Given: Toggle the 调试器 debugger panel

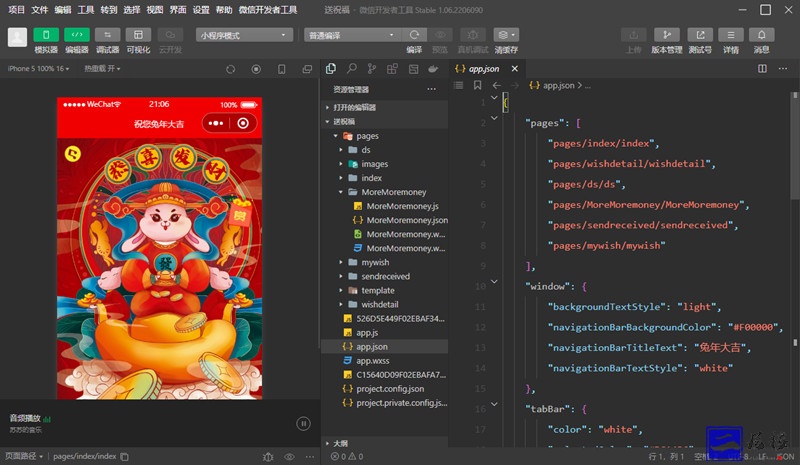Looking at the screenshot, I should tap(108, 35).
